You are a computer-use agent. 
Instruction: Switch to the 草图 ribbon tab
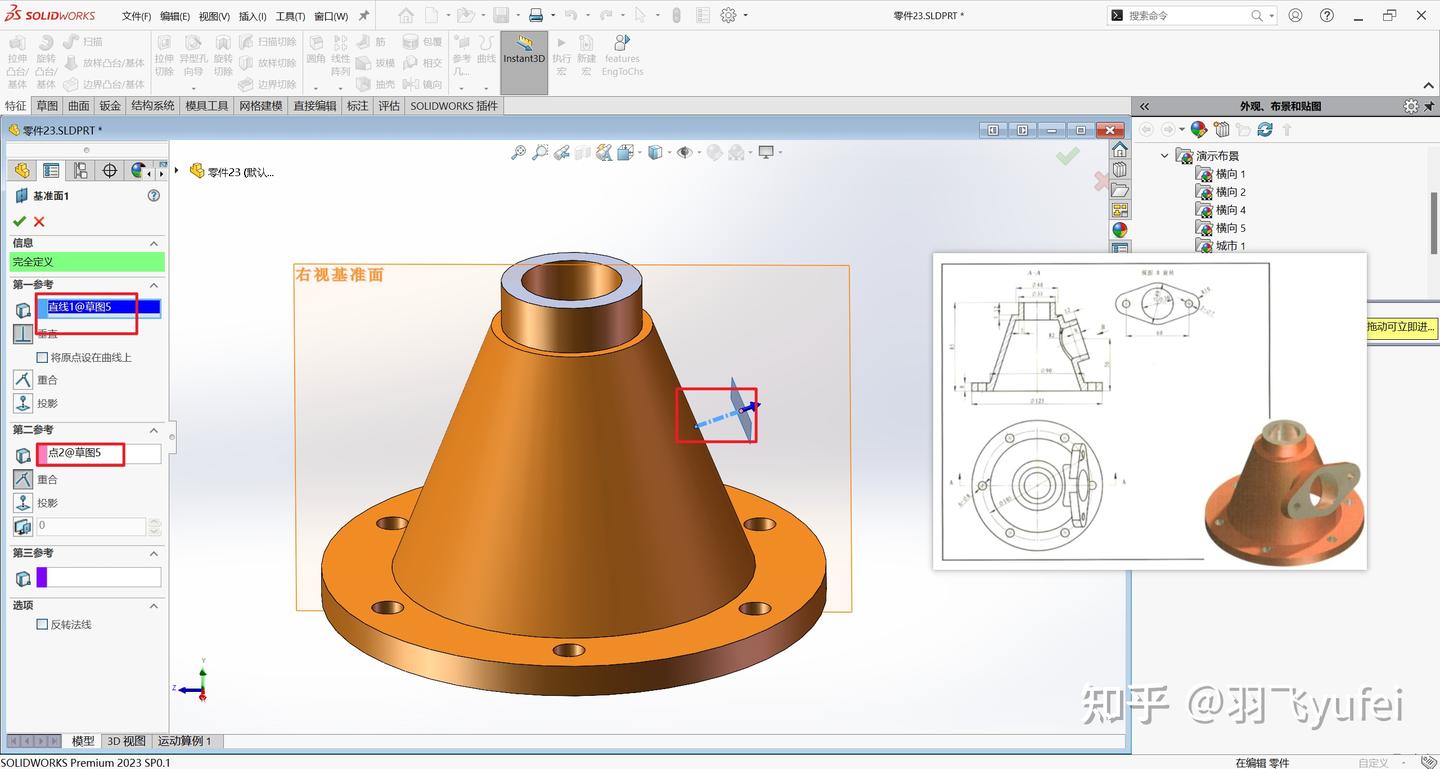point(47,106)
